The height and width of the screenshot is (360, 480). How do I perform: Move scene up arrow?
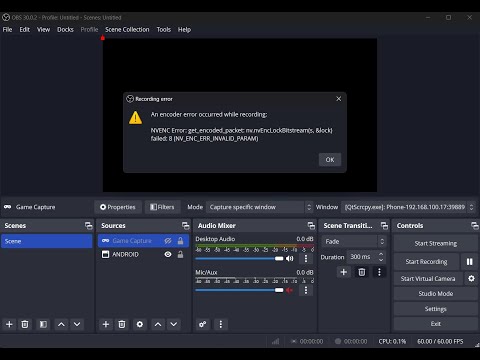pos(61,324)
